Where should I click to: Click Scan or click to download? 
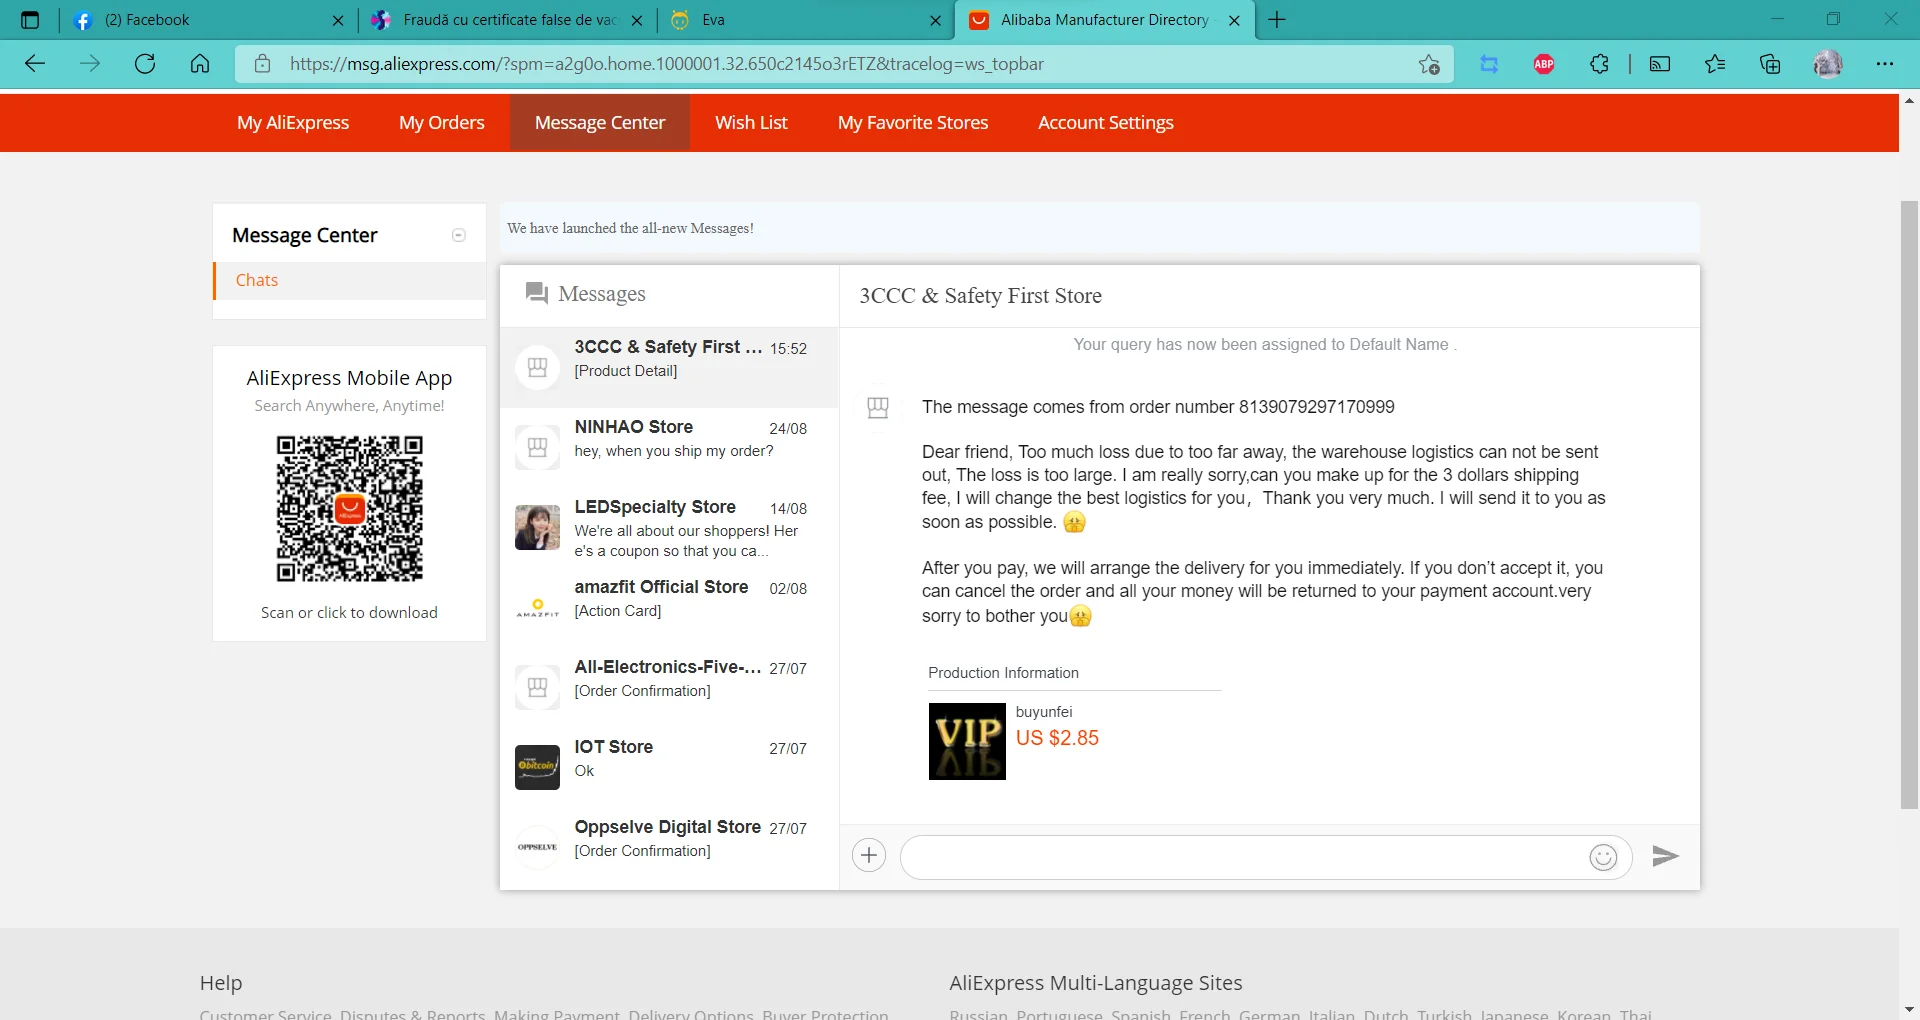point(349,613)
